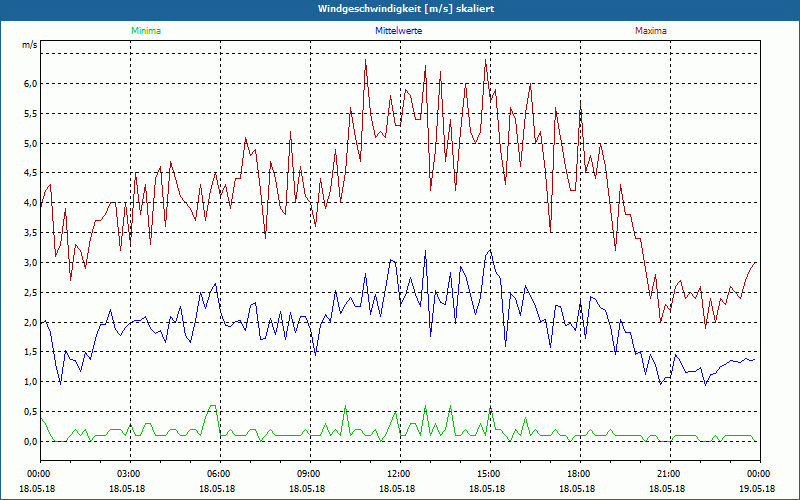Click the '2,0' y-axis value

31,322
